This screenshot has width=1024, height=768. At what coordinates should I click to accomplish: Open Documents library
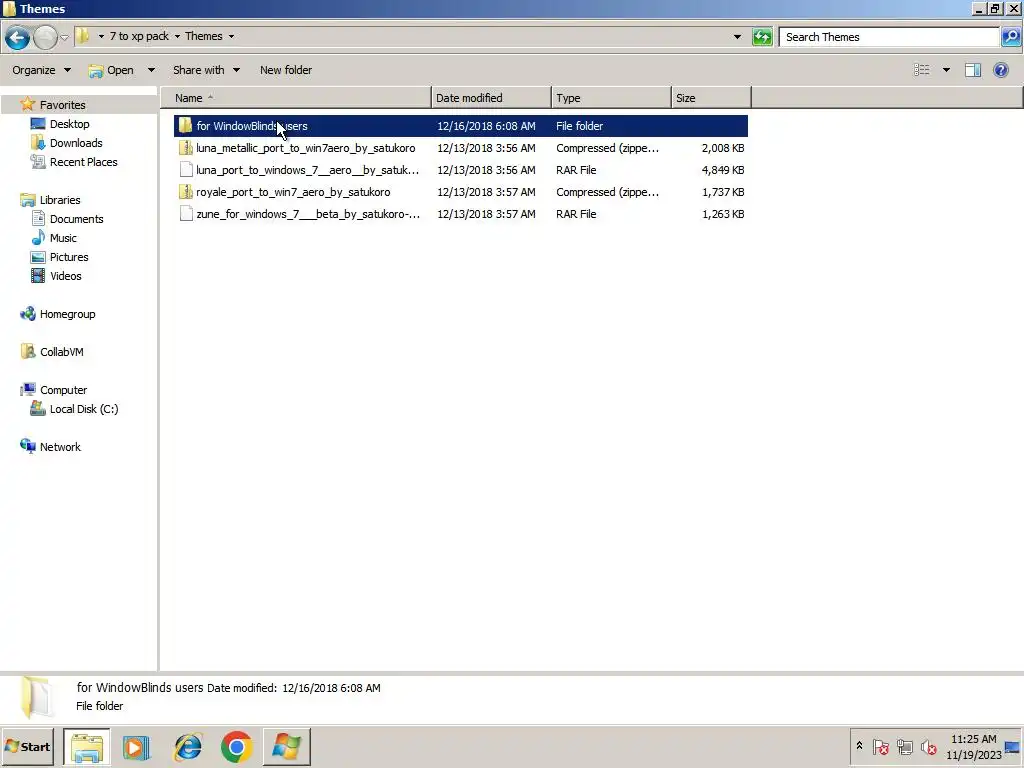click(x=76, y=219)
